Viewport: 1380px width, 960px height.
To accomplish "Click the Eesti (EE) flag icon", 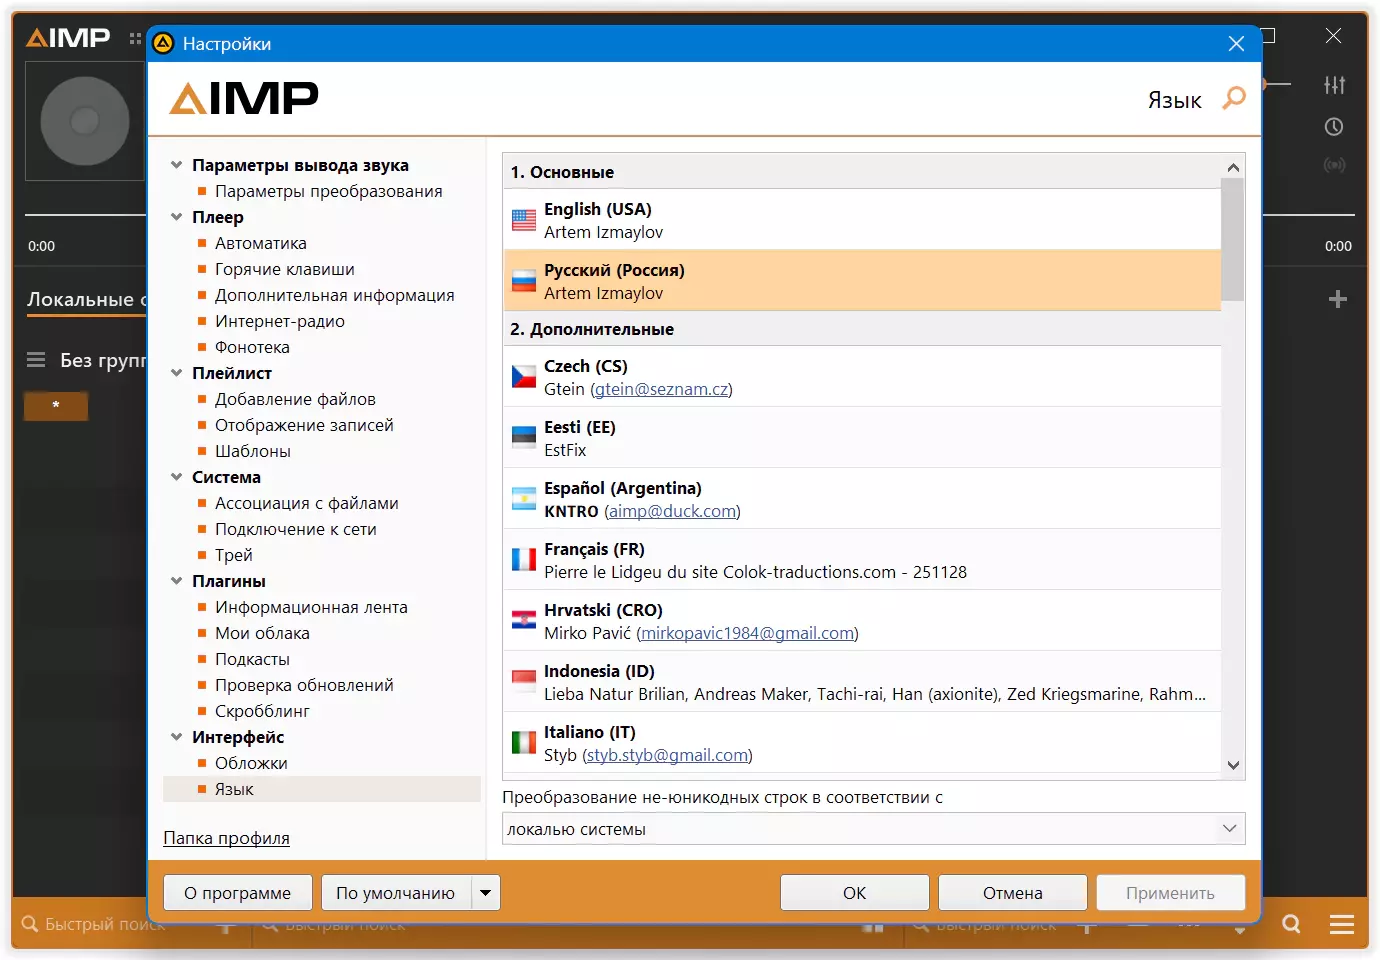I will pos(524,438).
